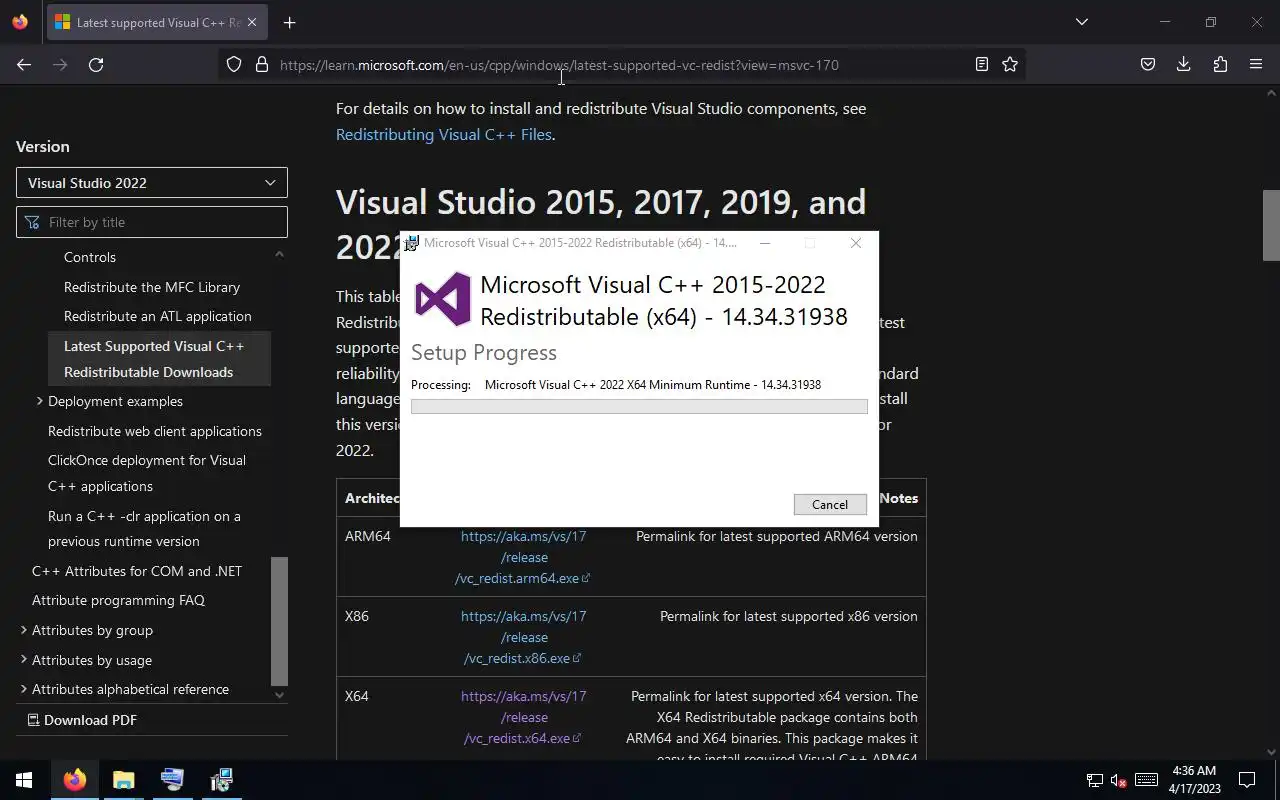Bookmark this page with the star icon
This screenshot has height=800, width=1280.
(1010, 64)
